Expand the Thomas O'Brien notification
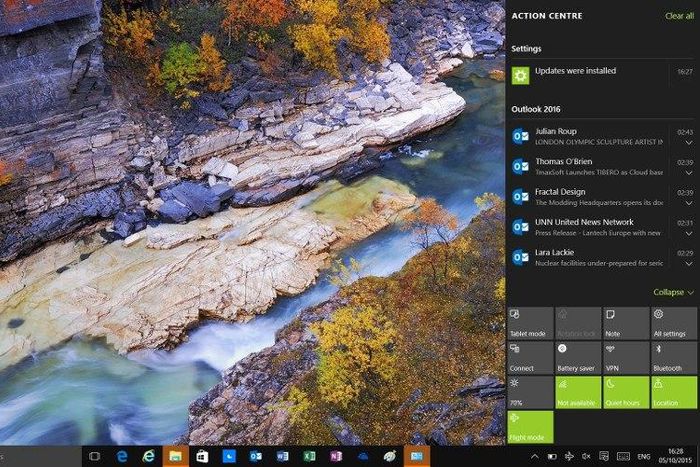The height and width of the screenshot is (467, 700). tap(689, 173)
